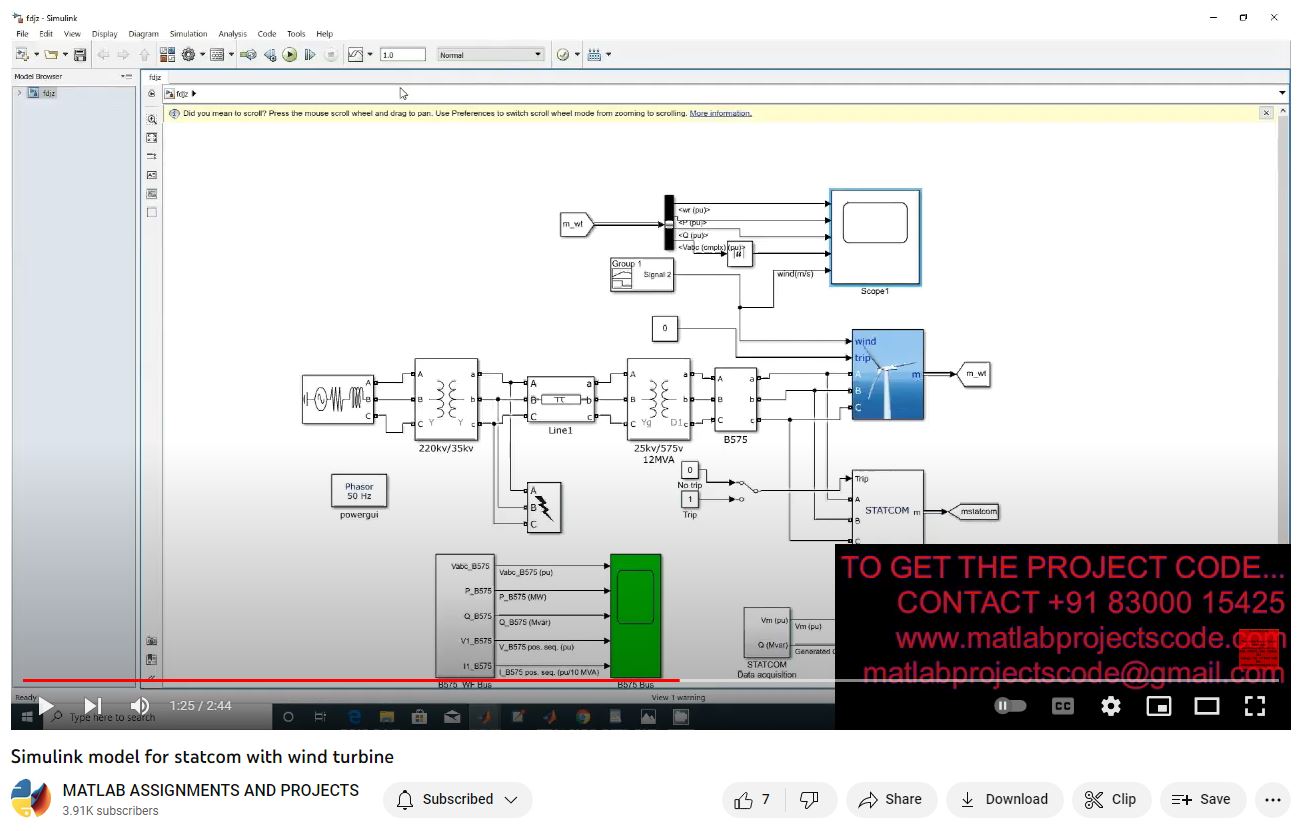This screenshot has width=1300, height=831.
Task: Click the Stop simulation icon
Action: (x=330, y=55)
